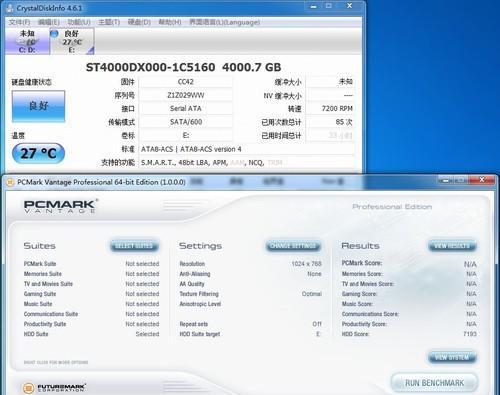Image resolution: width=500 pixels, height=395 pixels.
Task: Open the 编辑(E) menu
Action: [x=49, y=22]
